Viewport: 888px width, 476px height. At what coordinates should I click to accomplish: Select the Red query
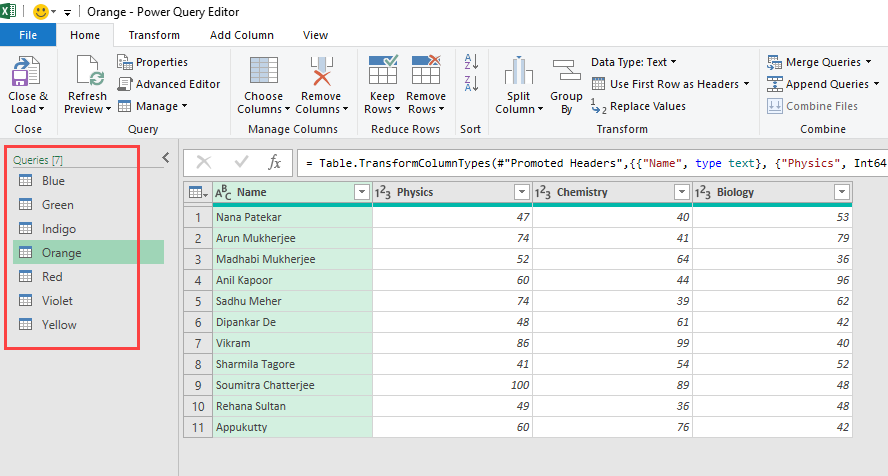click(x=88, y=277)
